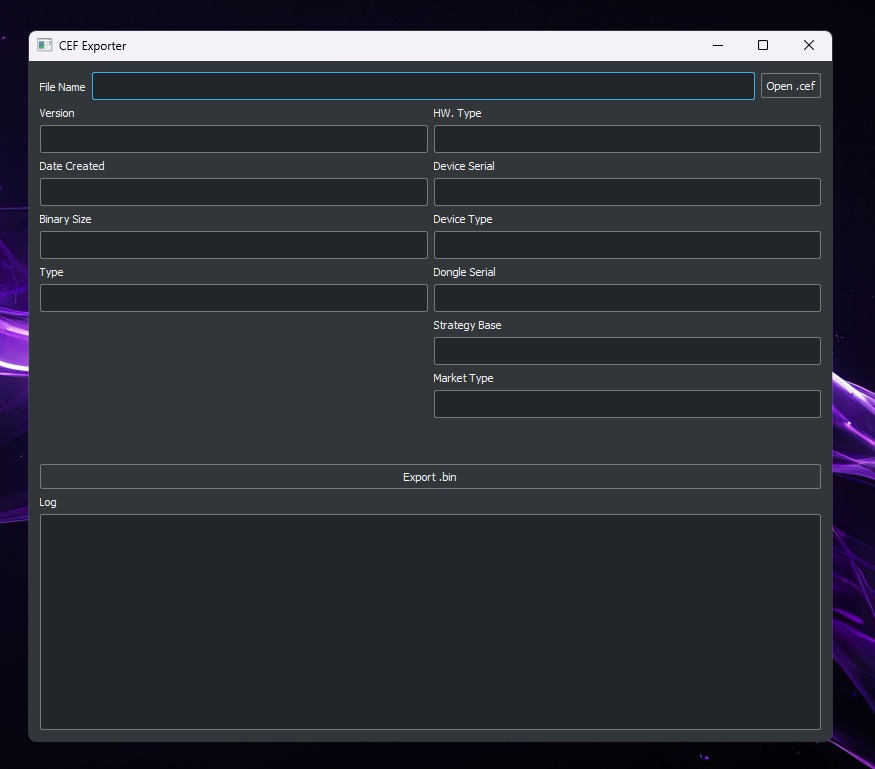Minimize the CEF Exporter window
The height and width of the screenshot is (769, 875).
[x=718, y=45]
